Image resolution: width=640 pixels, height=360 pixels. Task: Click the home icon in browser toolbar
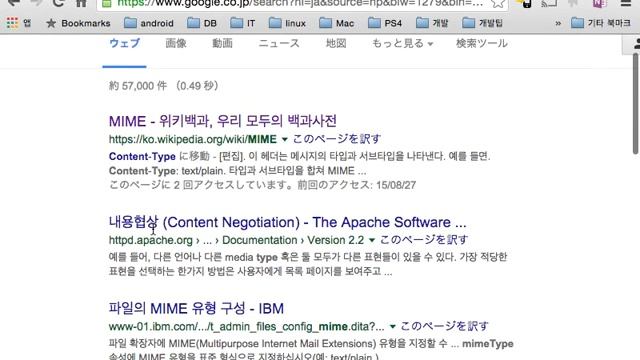coord(81,2)
